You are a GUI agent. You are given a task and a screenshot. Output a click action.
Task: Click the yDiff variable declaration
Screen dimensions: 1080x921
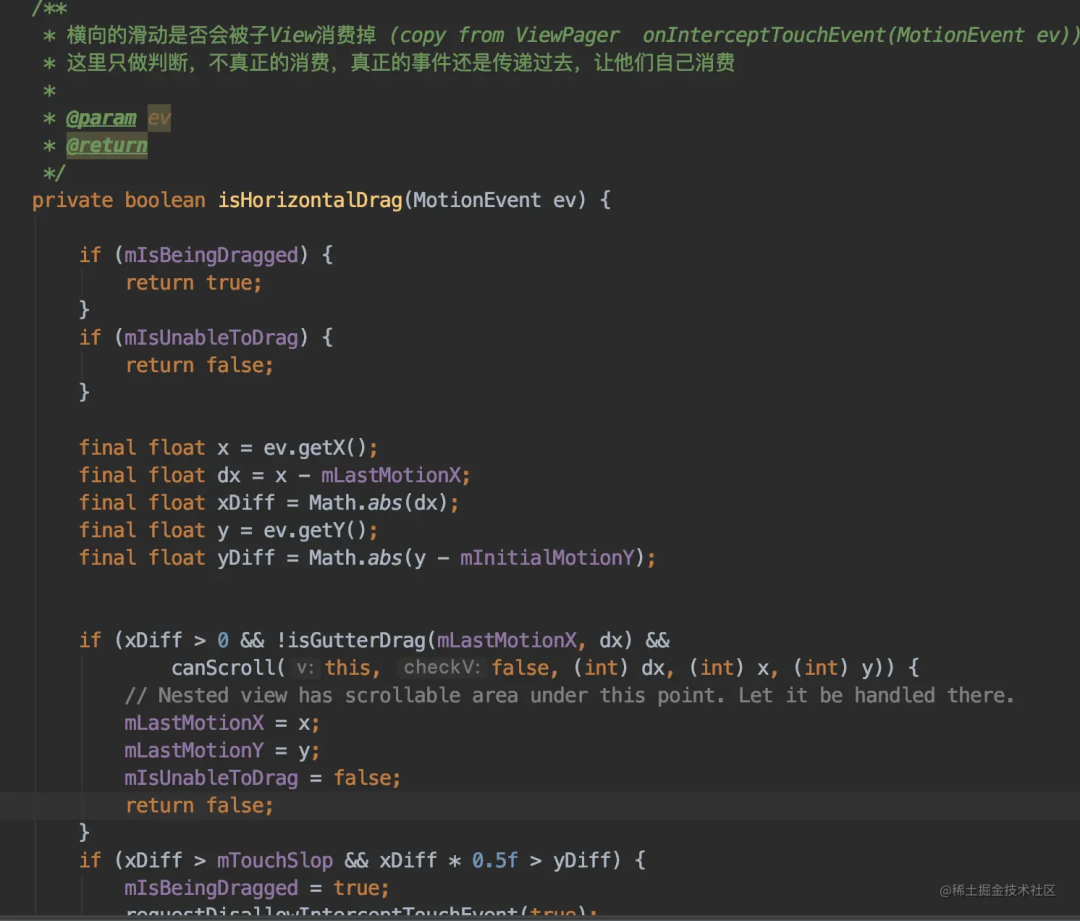(x=246, y=558)
